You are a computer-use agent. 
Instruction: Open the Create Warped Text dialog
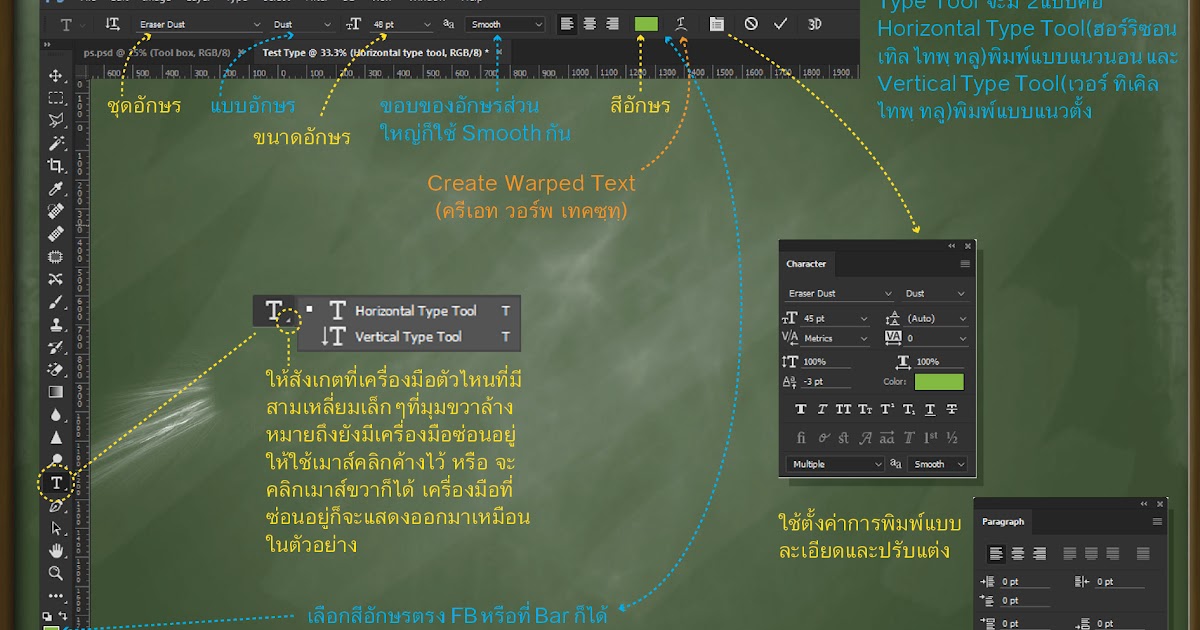point(681,23)
